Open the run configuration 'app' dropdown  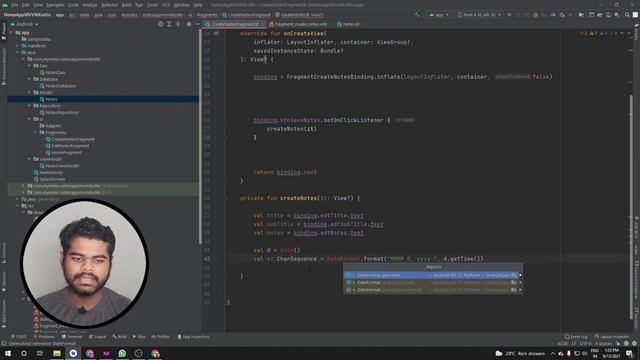pos(439,15)
